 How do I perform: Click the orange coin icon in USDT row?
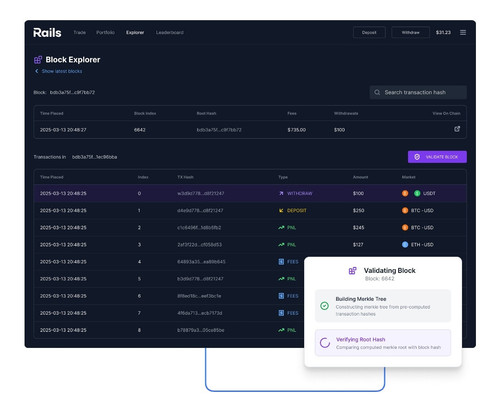coord(405,193)
